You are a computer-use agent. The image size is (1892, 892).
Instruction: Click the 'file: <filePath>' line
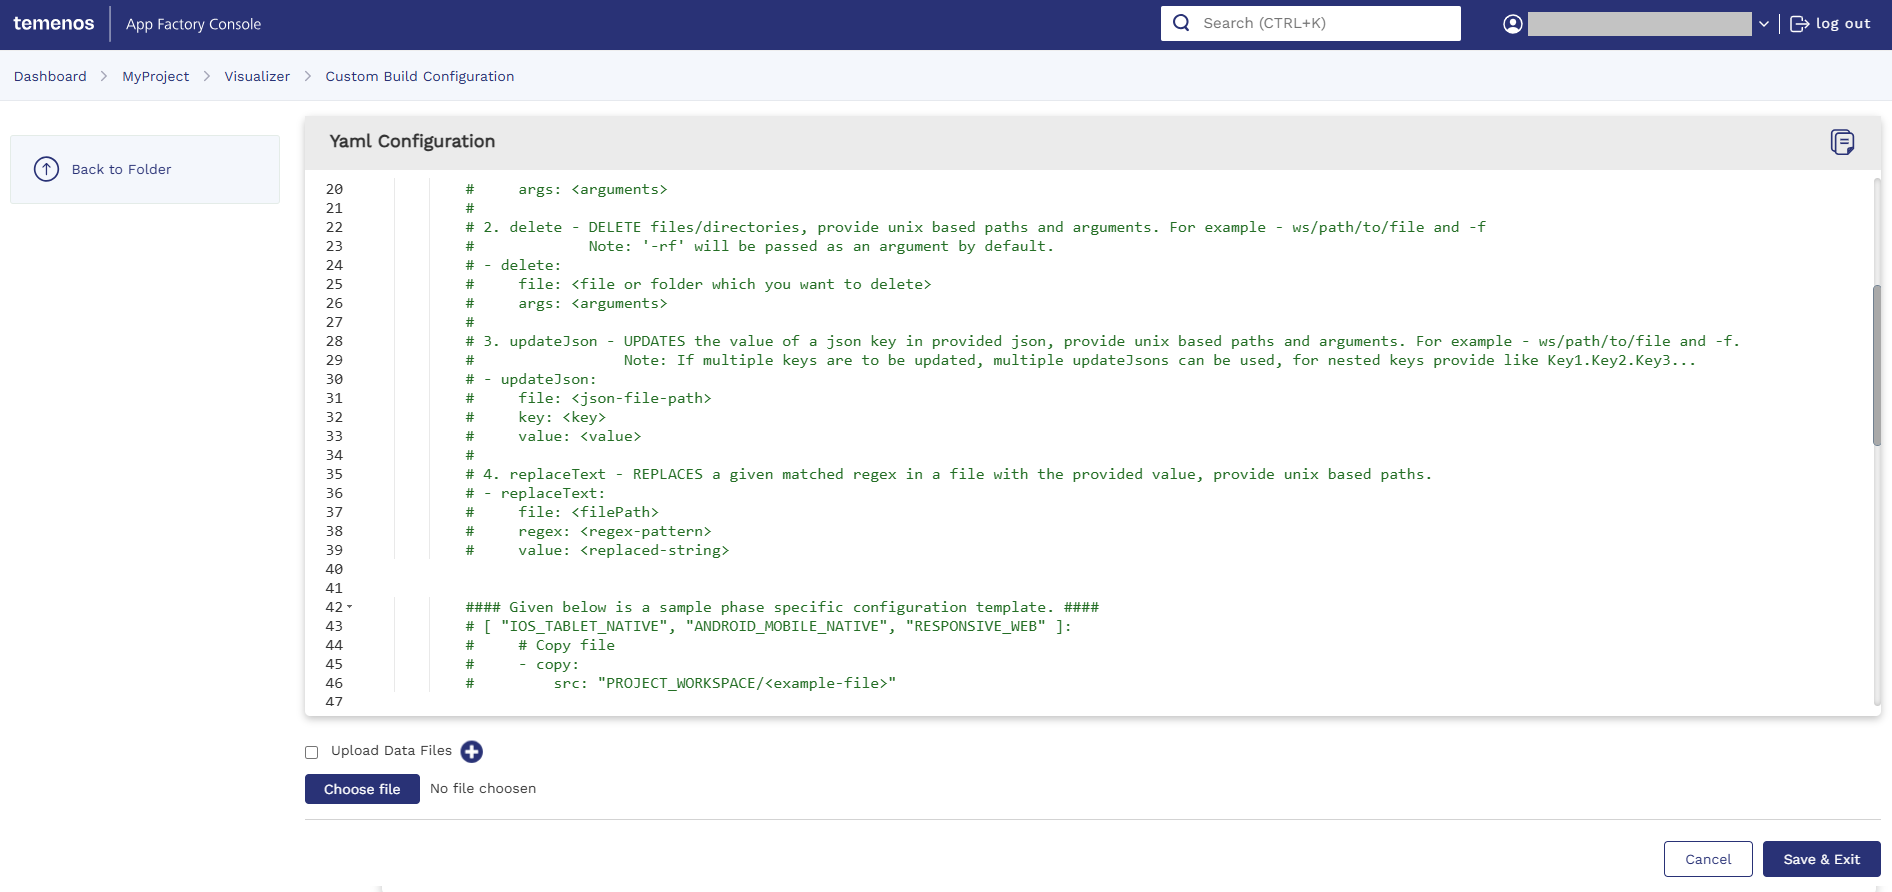[x=562, y=512]
